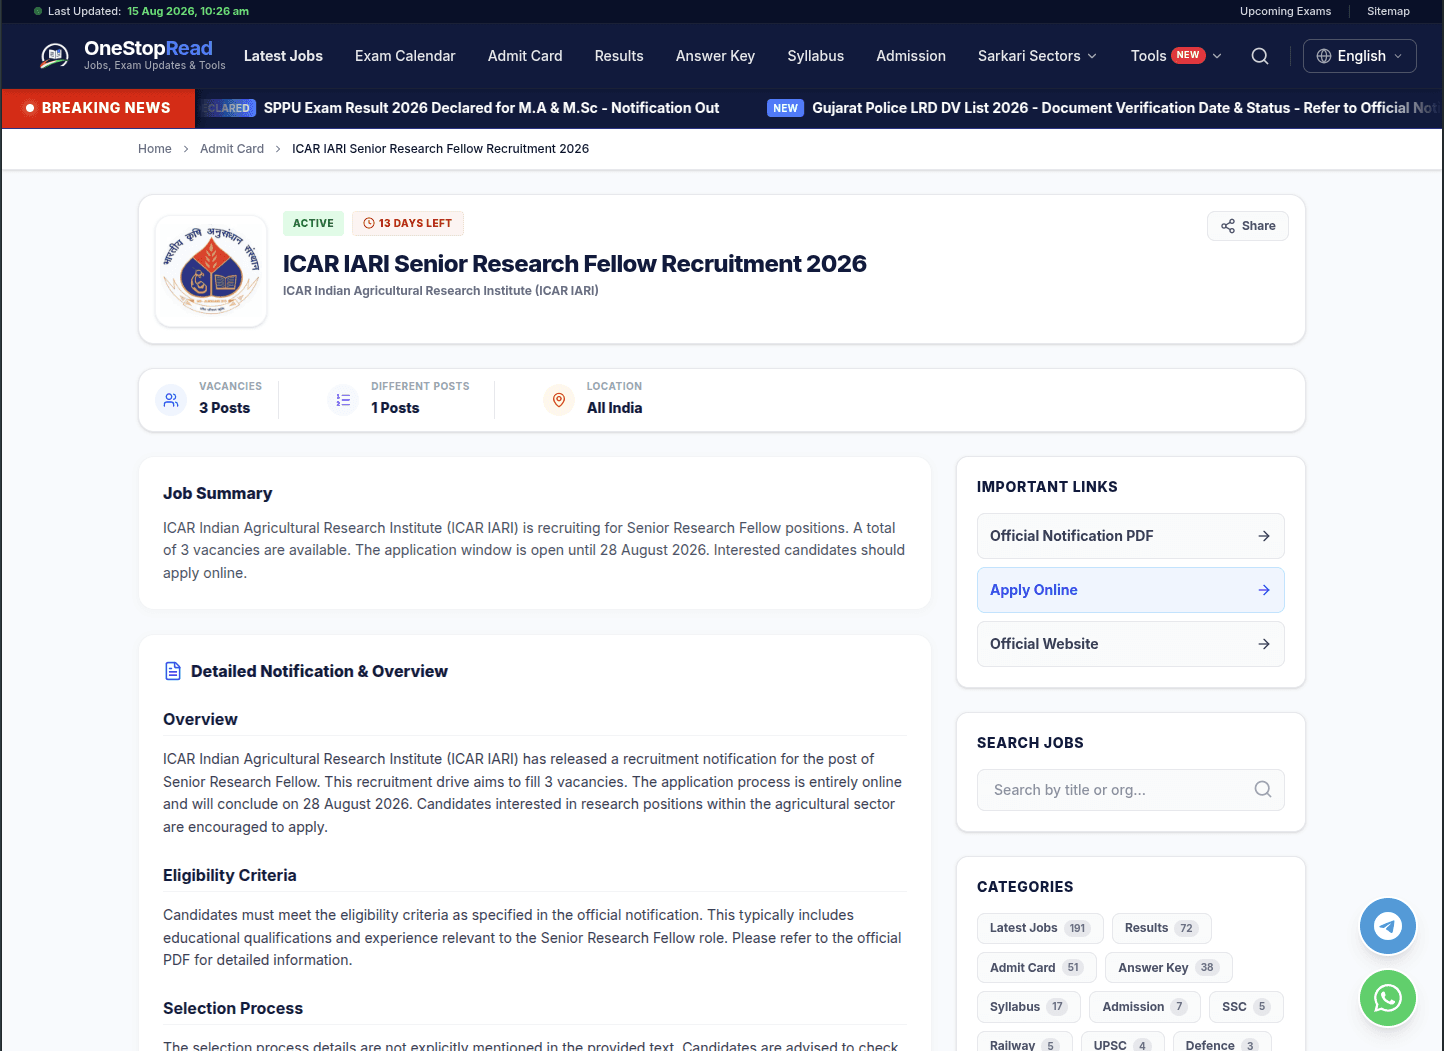The height and width of the screenshot is (1051, 1444).
Task: Open the SPPU Exam Result 2026 news item
Action: [491, 108]
